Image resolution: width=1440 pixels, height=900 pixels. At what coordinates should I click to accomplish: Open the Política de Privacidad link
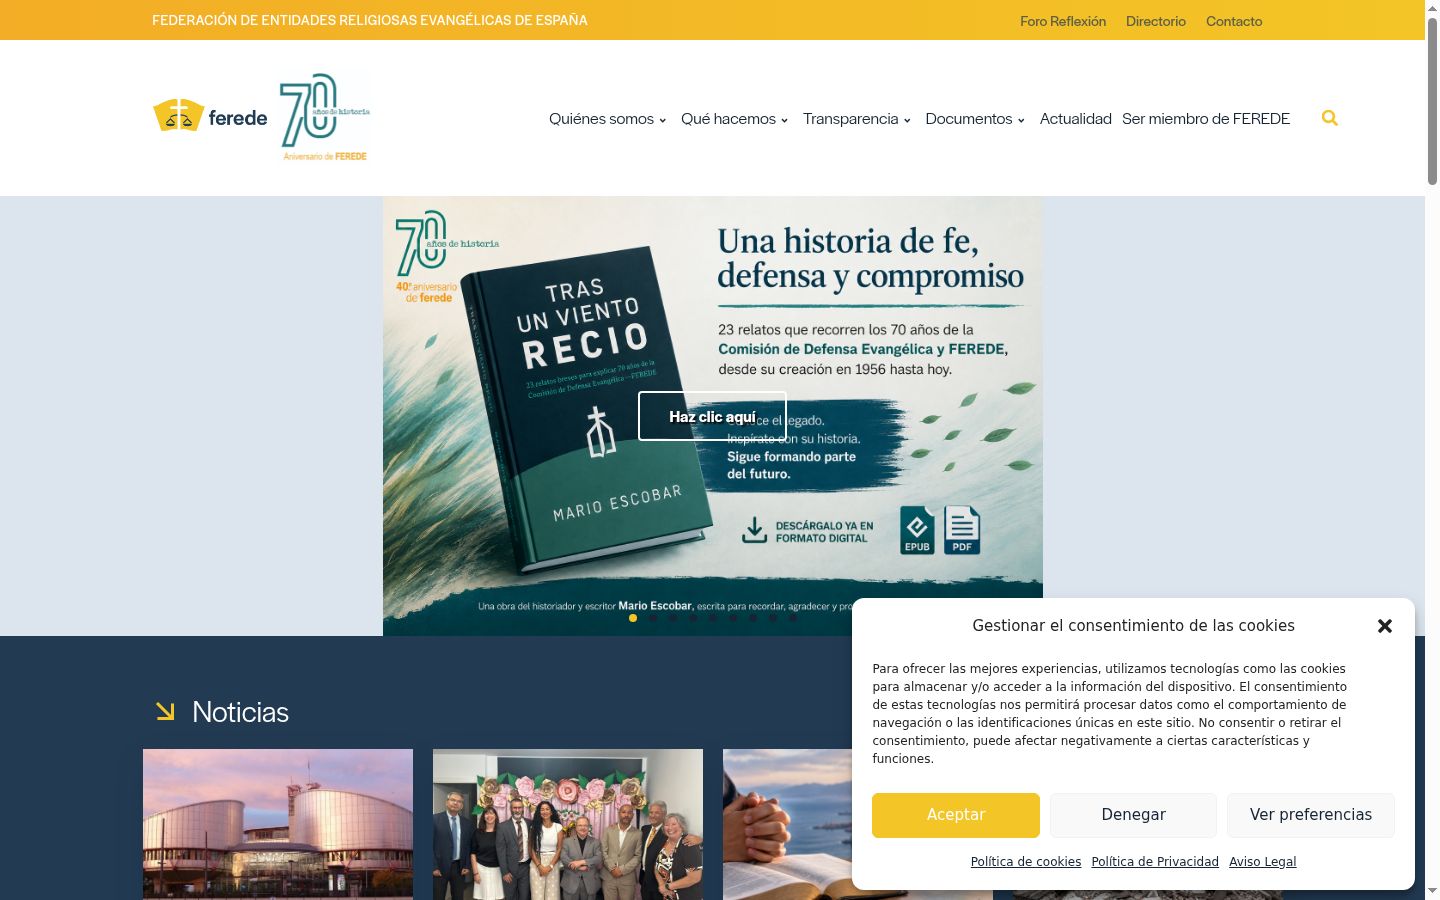1155,862
